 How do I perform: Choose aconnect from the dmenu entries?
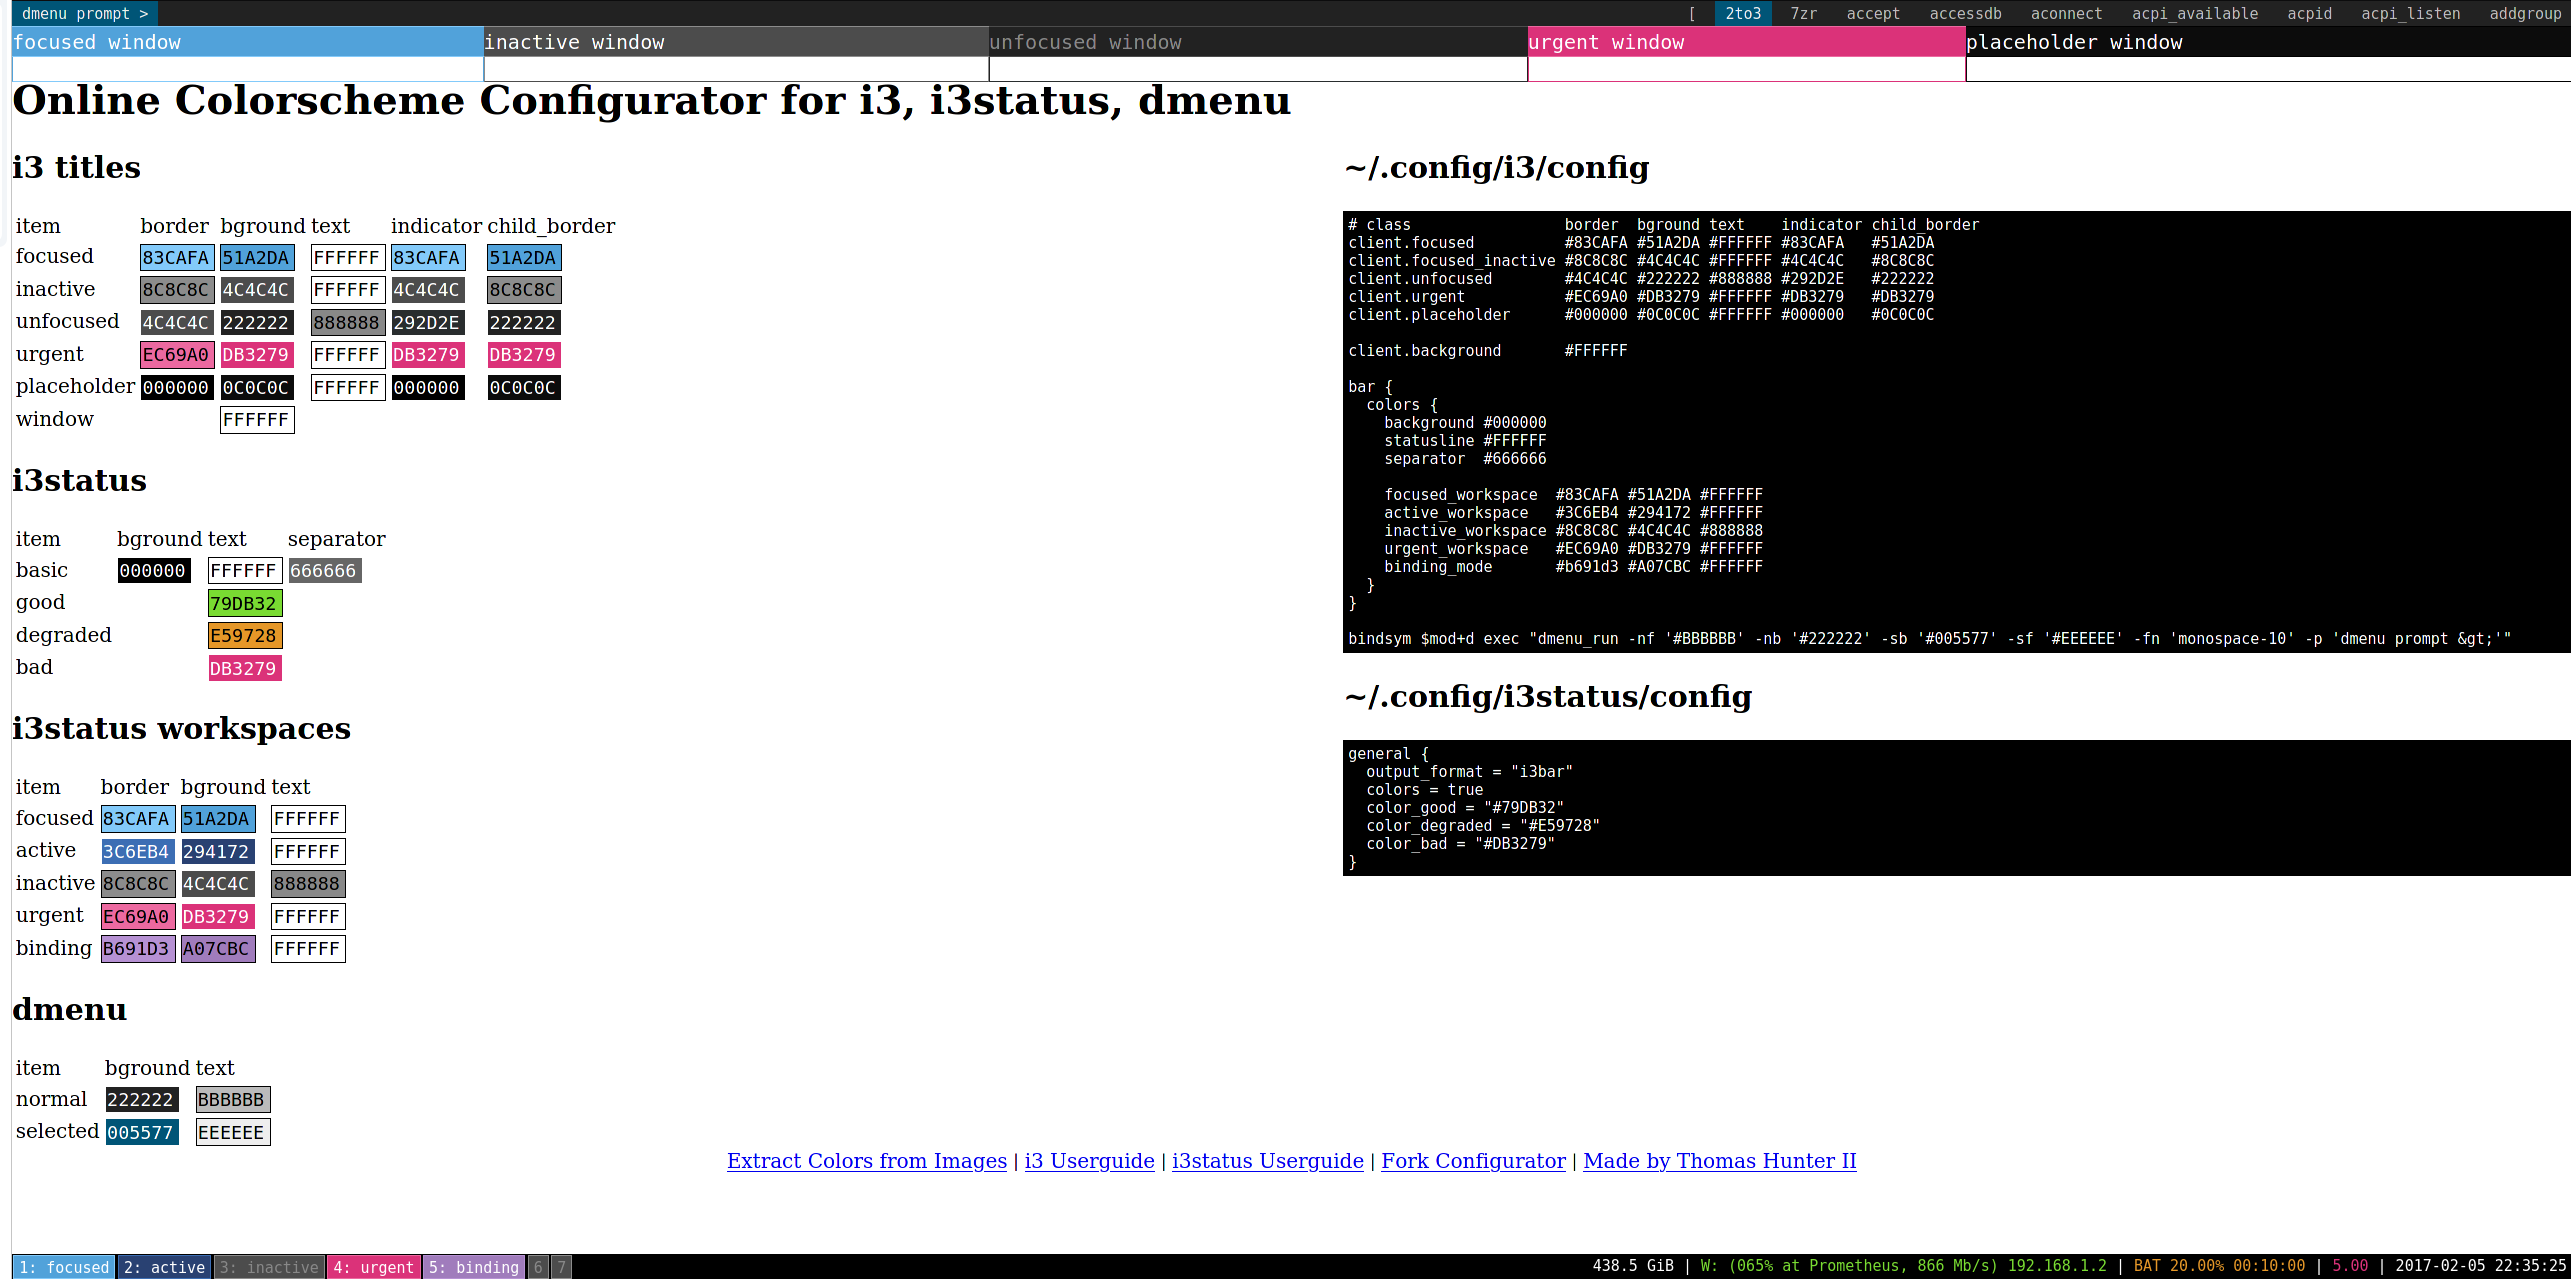[2066, 13]
